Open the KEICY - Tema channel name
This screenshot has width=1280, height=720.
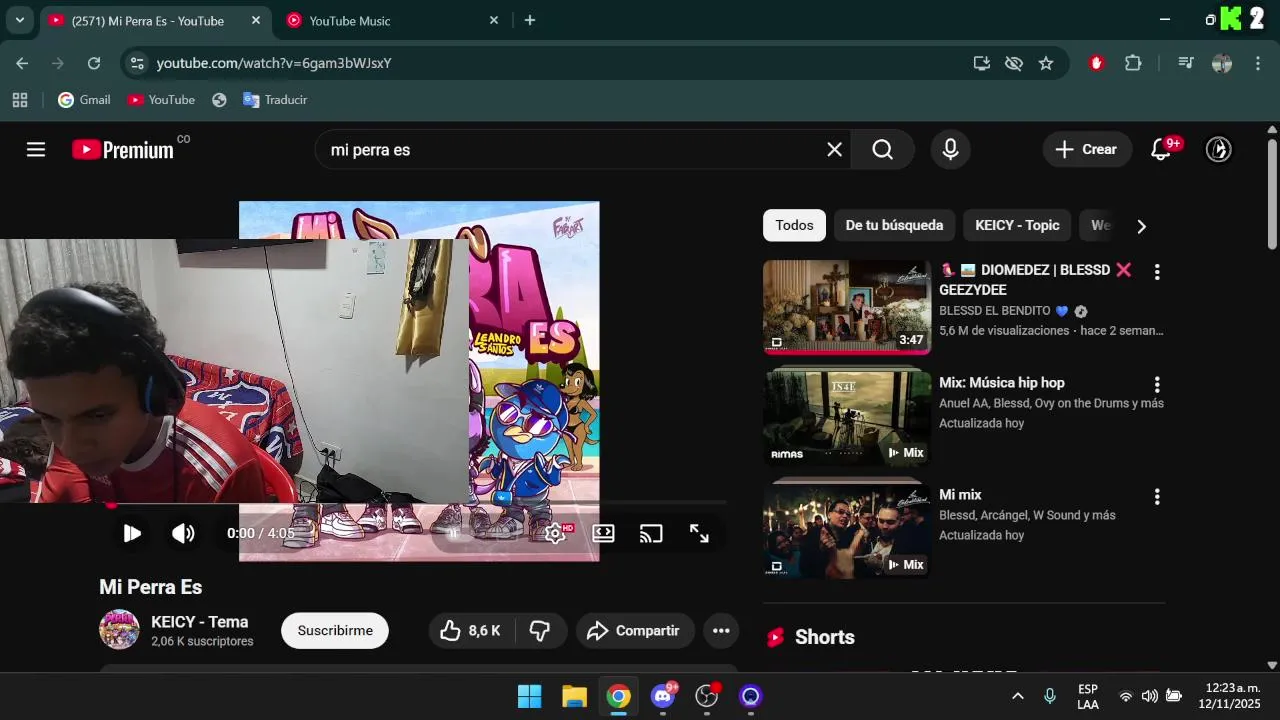tap(199, 622)
